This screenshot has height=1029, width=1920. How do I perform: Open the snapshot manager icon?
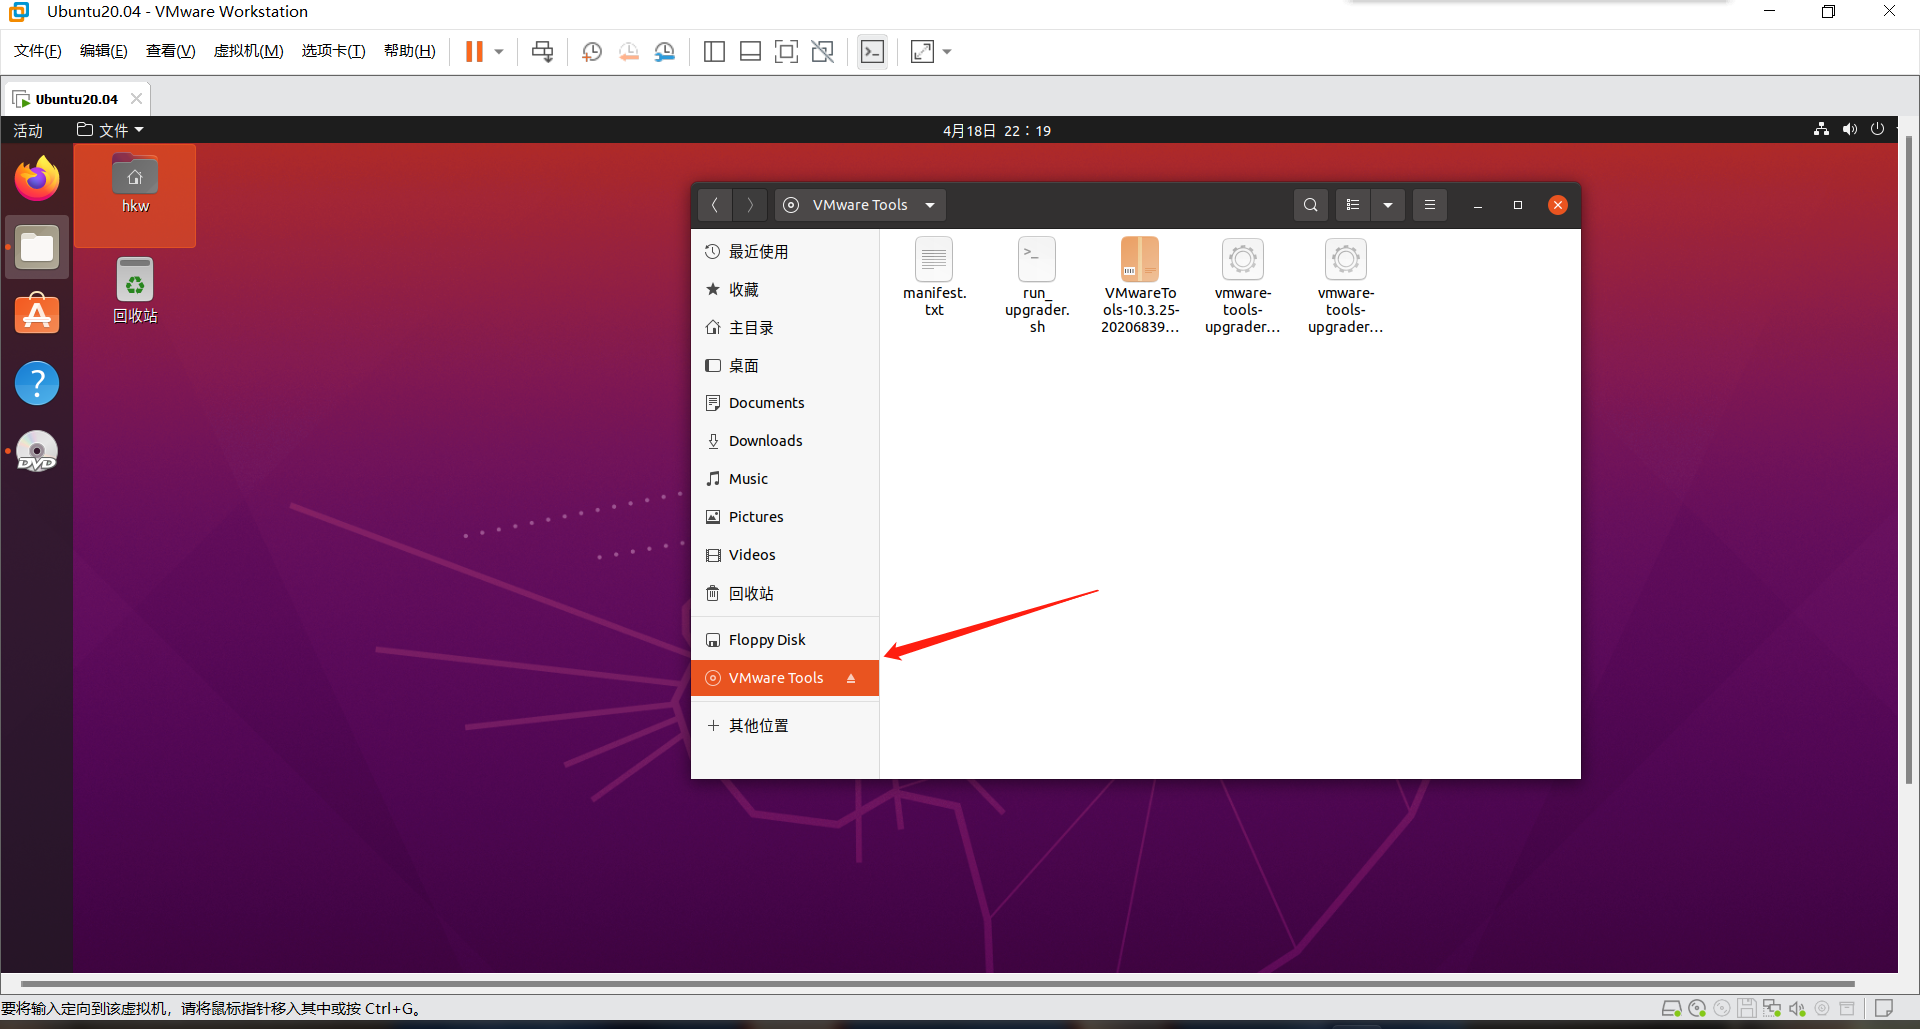click(665, 52)
